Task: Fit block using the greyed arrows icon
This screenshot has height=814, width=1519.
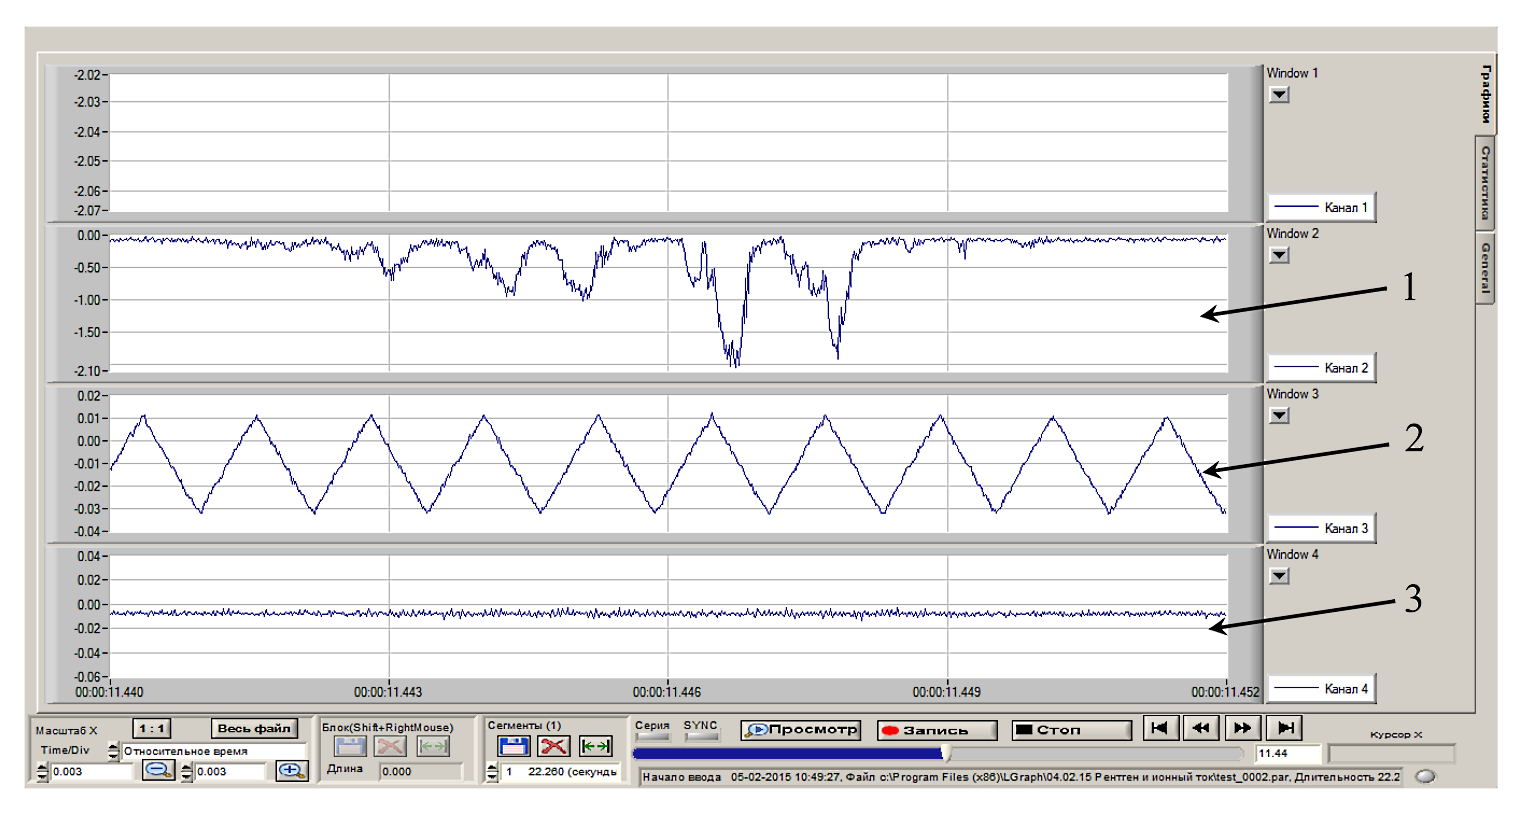Action: pyautogui.click(x=433, y=746)
